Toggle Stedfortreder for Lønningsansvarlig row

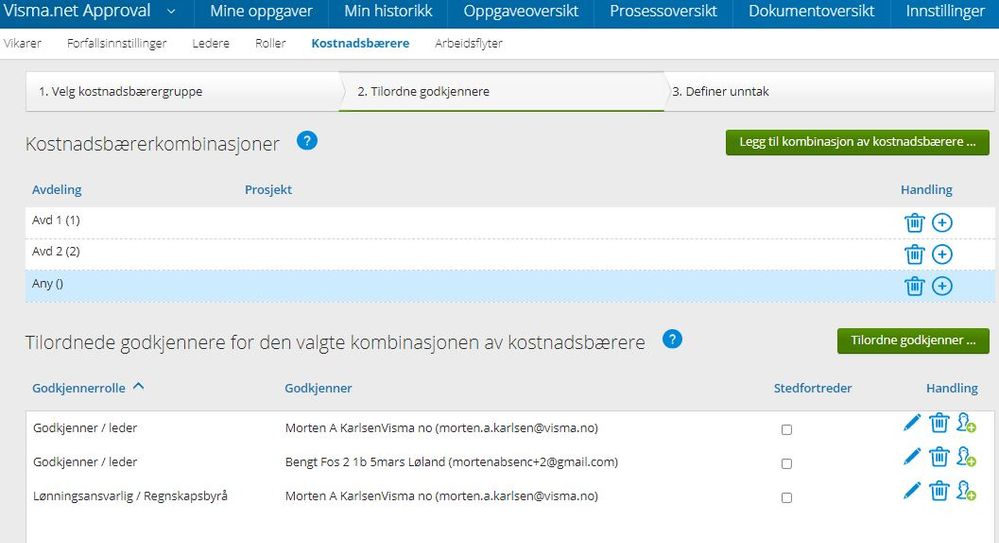[787, 497]
